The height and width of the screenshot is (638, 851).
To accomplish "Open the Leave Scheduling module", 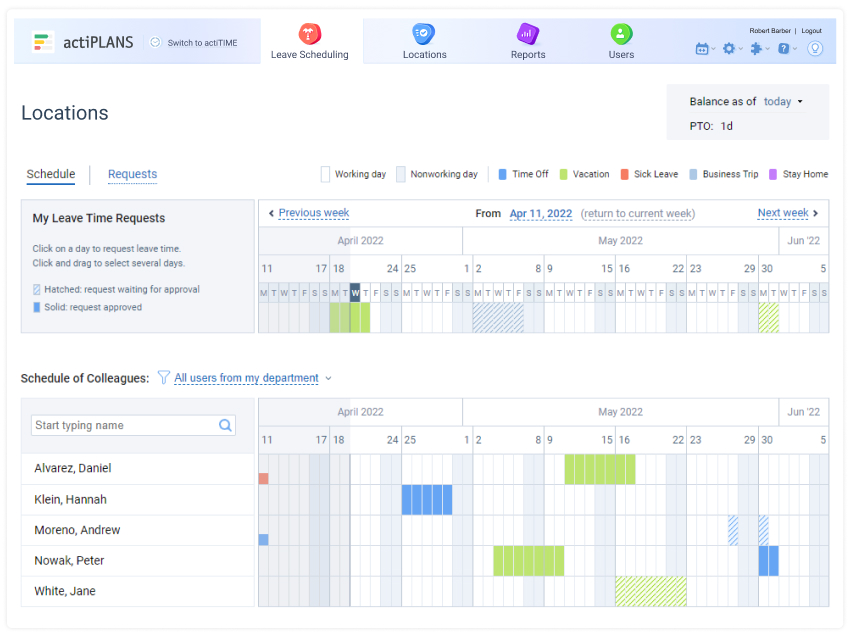I will [x=309, y=40].
